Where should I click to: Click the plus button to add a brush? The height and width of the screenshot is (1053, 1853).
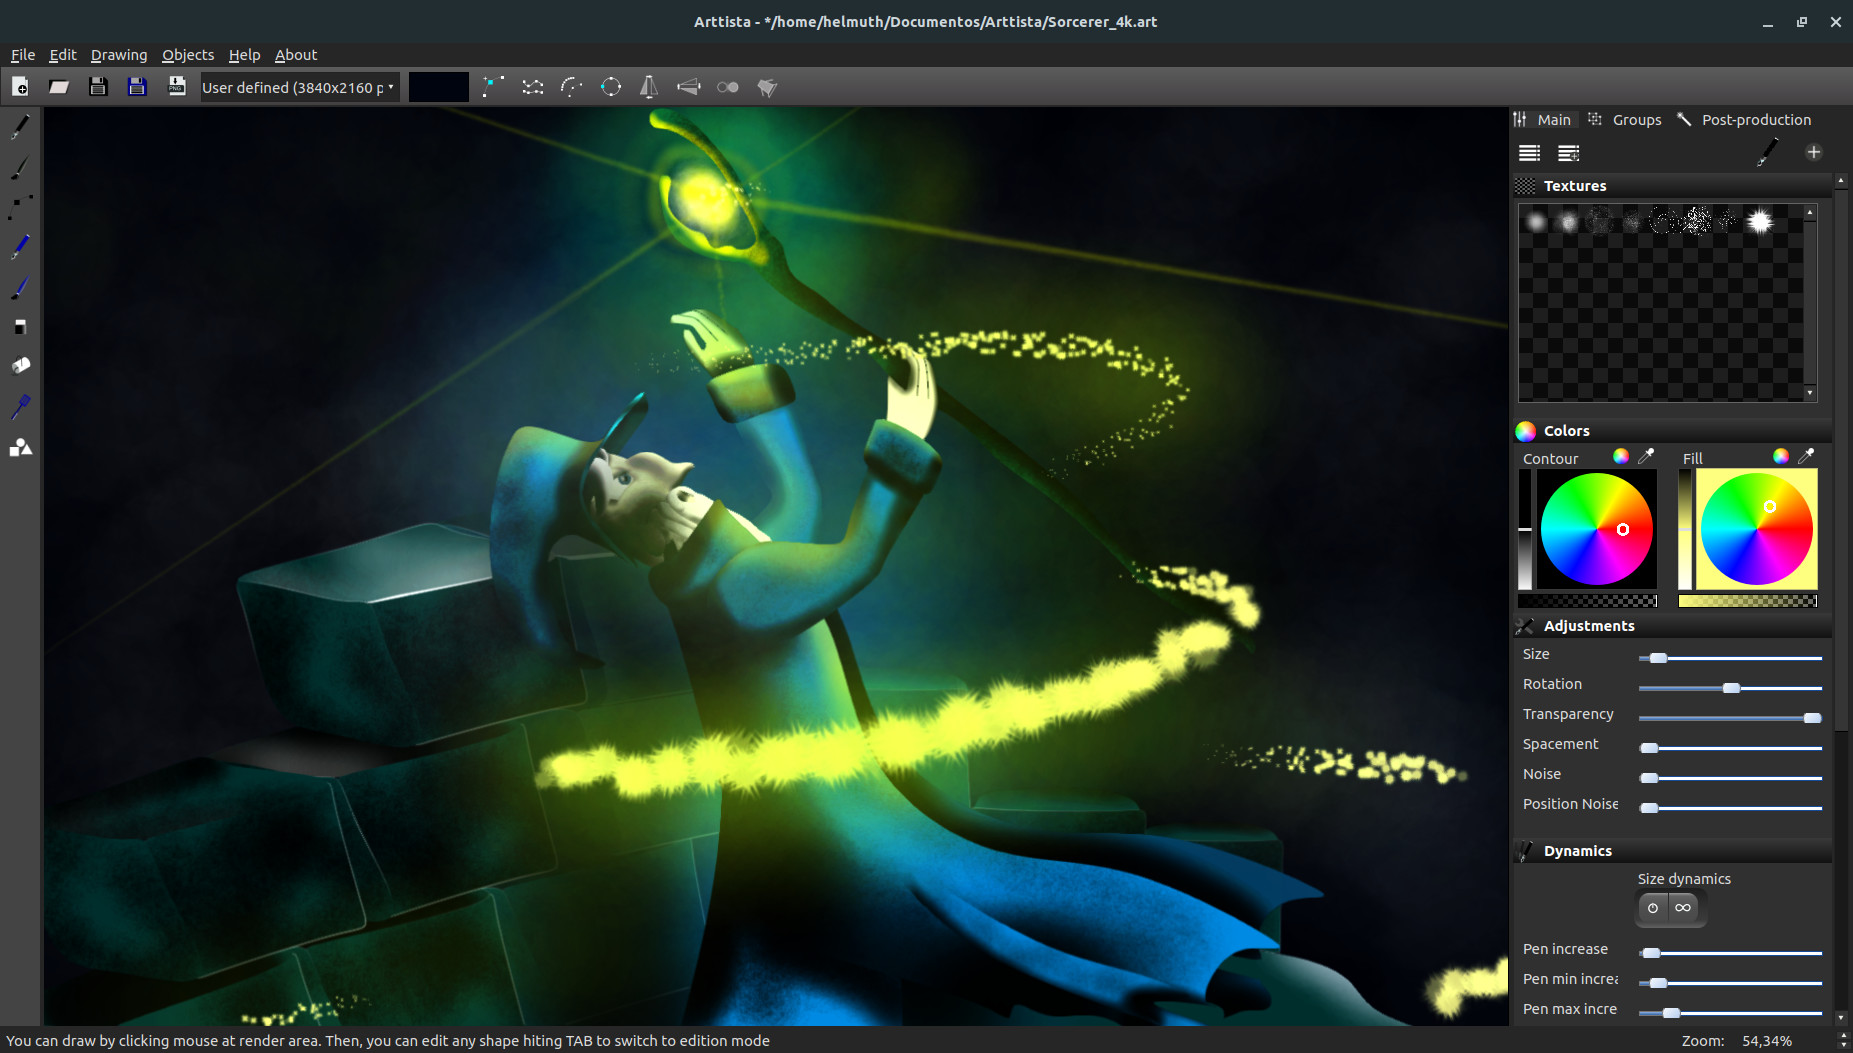pos(1814,152)
